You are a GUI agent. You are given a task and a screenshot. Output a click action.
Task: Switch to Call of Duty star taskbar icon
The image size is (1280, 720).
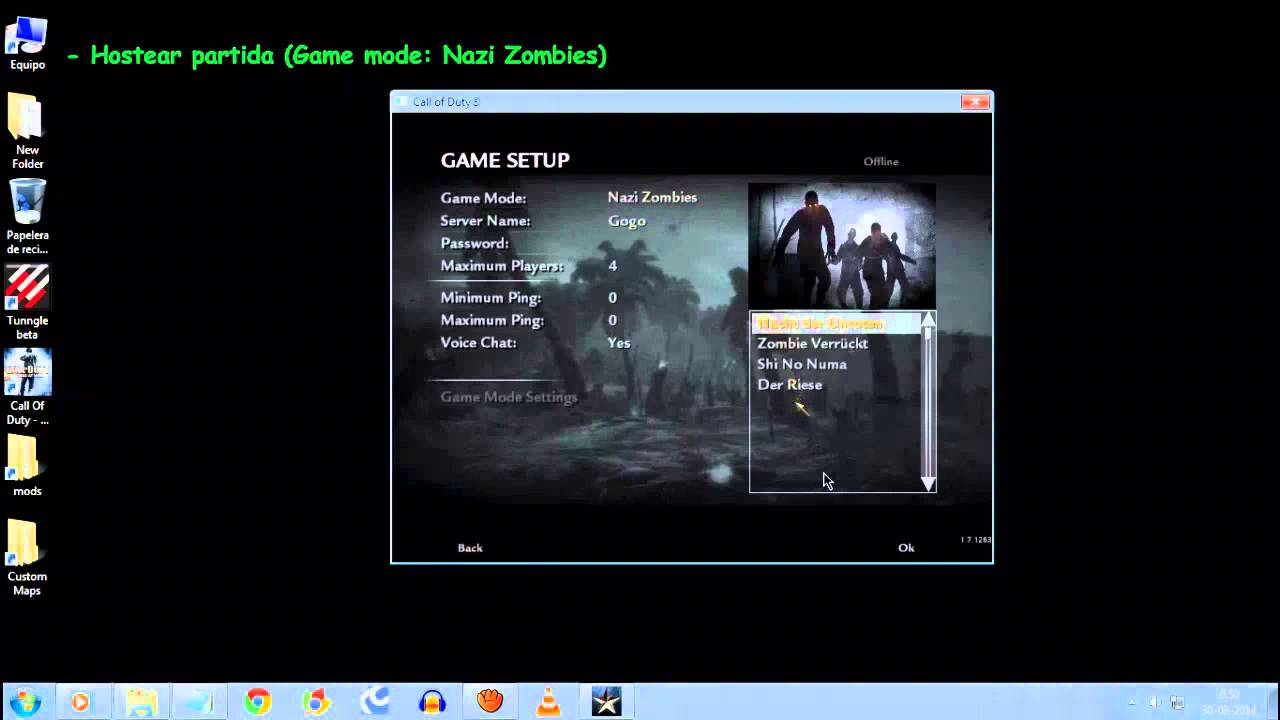coord(607,702)
